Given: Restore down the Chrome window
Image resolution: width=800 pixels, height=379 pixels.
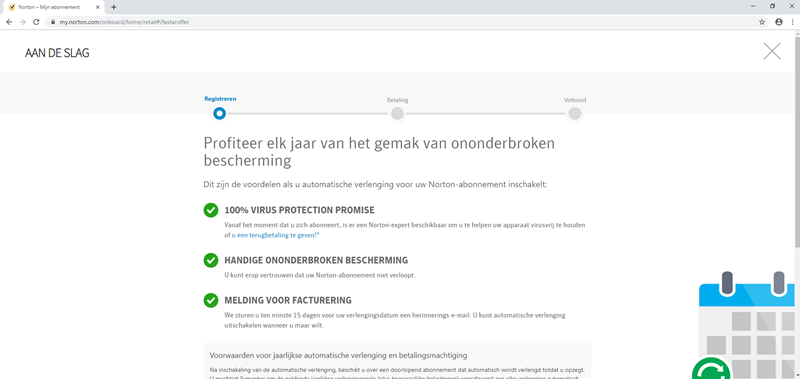Looking at the screenshot, I should (772, 7).
